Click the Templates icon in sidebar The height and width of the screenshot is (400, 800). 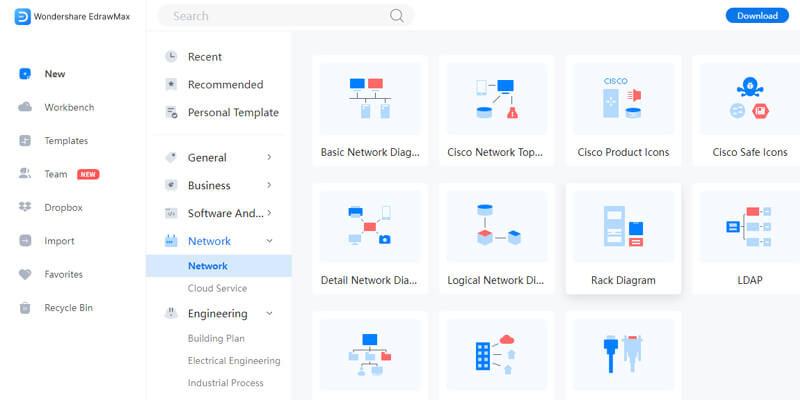point(25,141)
